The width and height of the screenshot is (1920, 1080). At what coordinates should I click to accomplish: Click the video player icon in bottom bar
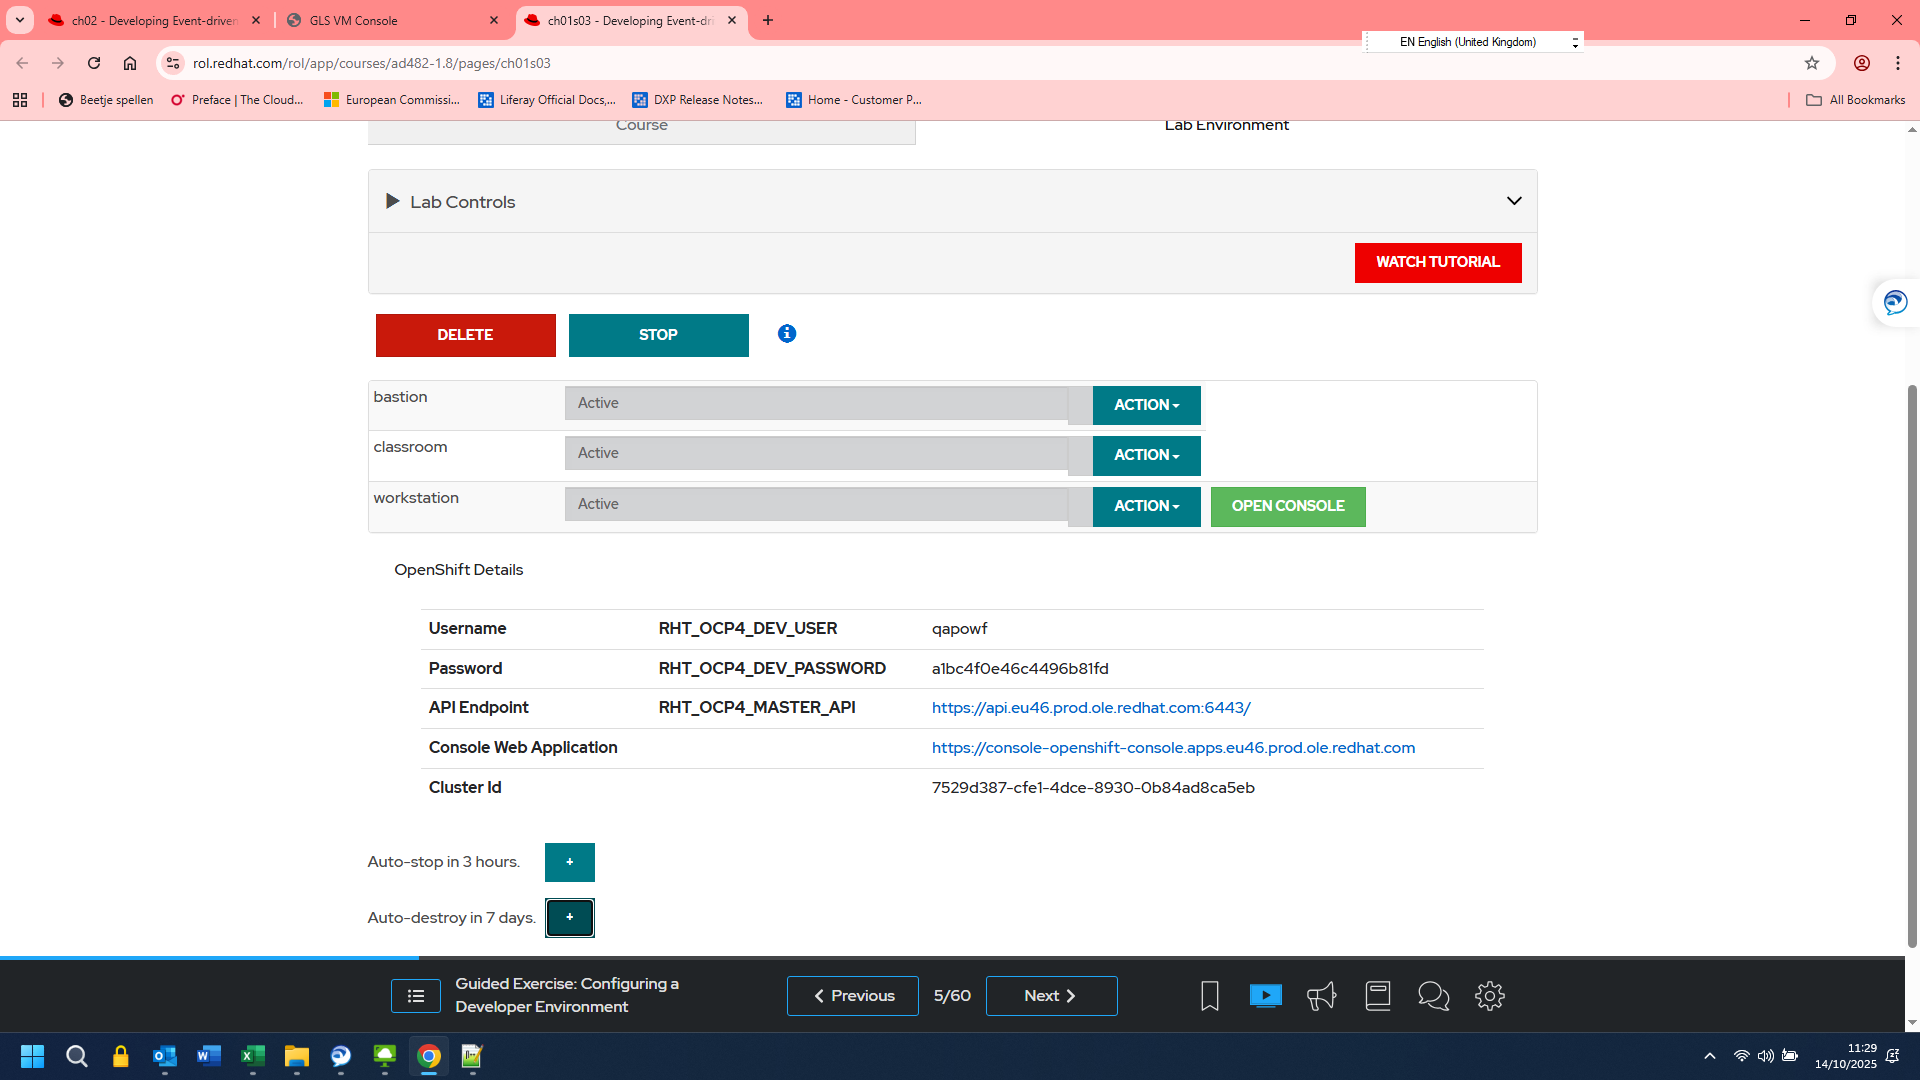[x=1265, y=996]
